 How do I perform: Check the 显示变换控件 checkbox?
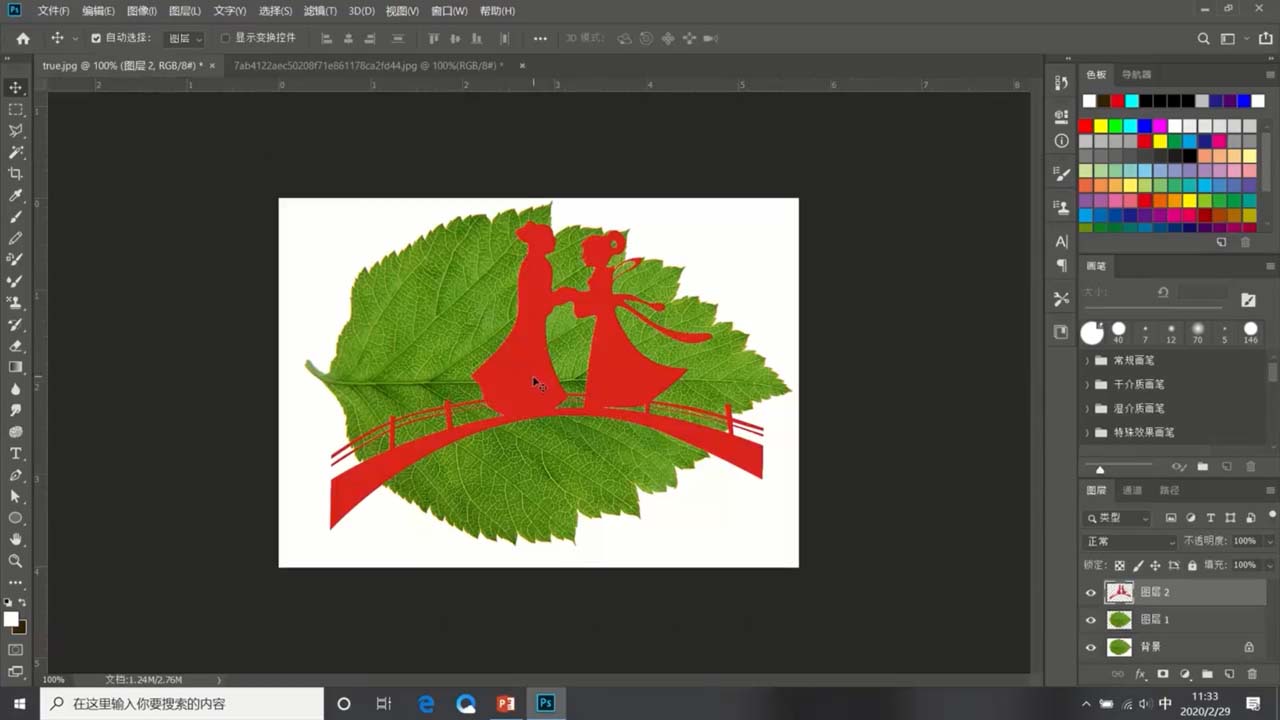tap(225, 39)
